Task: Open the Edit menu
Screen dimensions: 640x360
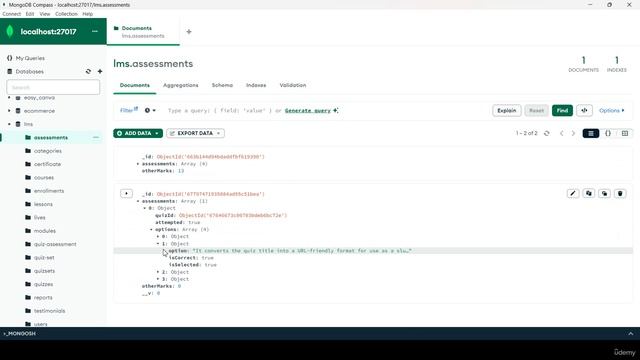Action: 30,14
